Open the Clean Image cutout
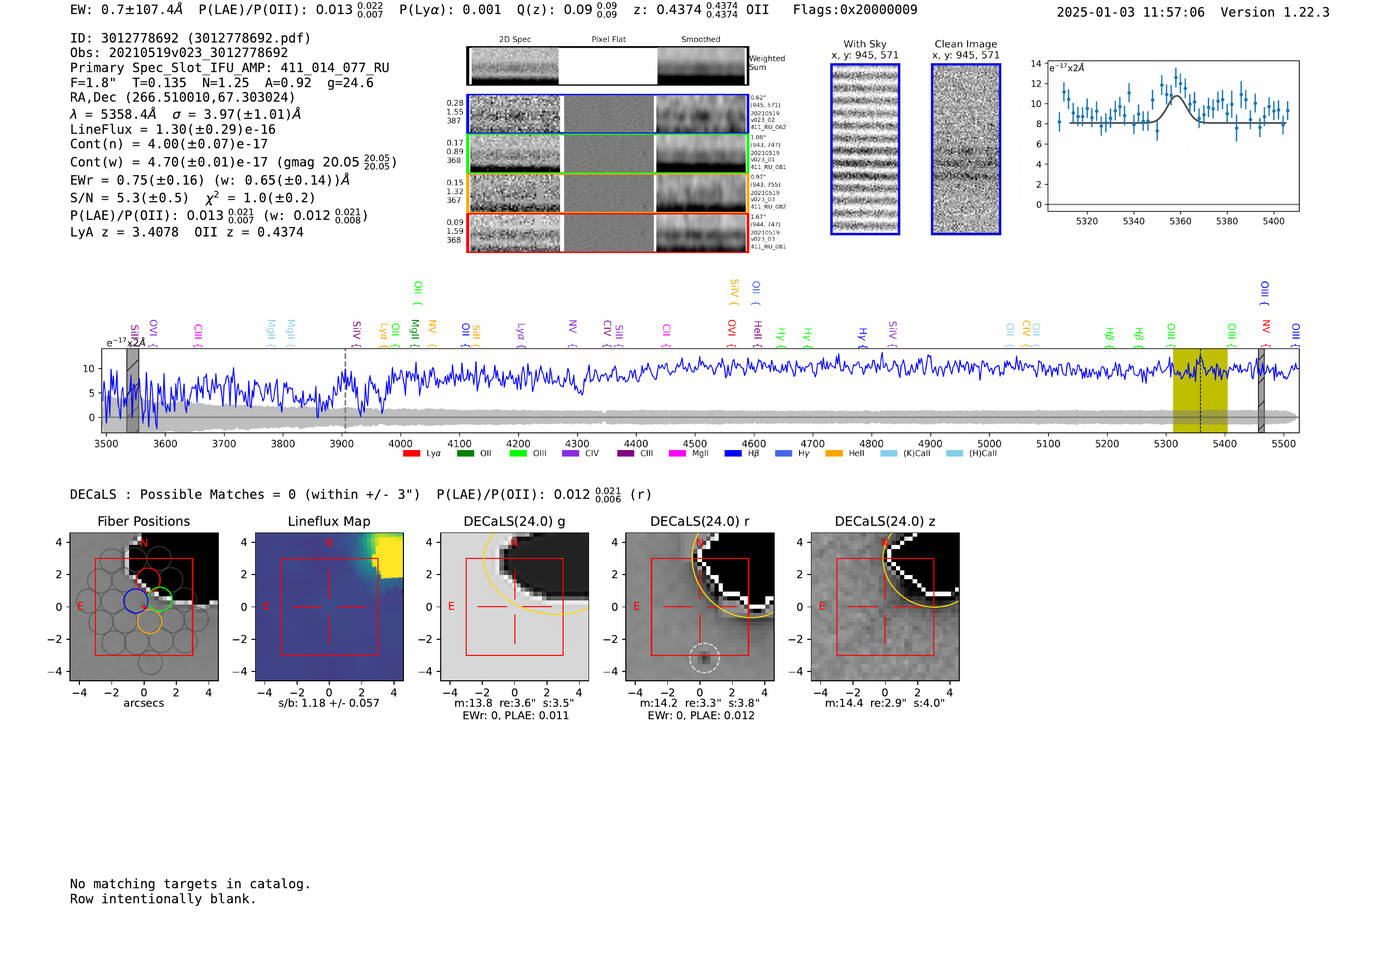The width and height of the screenshot is (1400, 953). coord(966,149)
